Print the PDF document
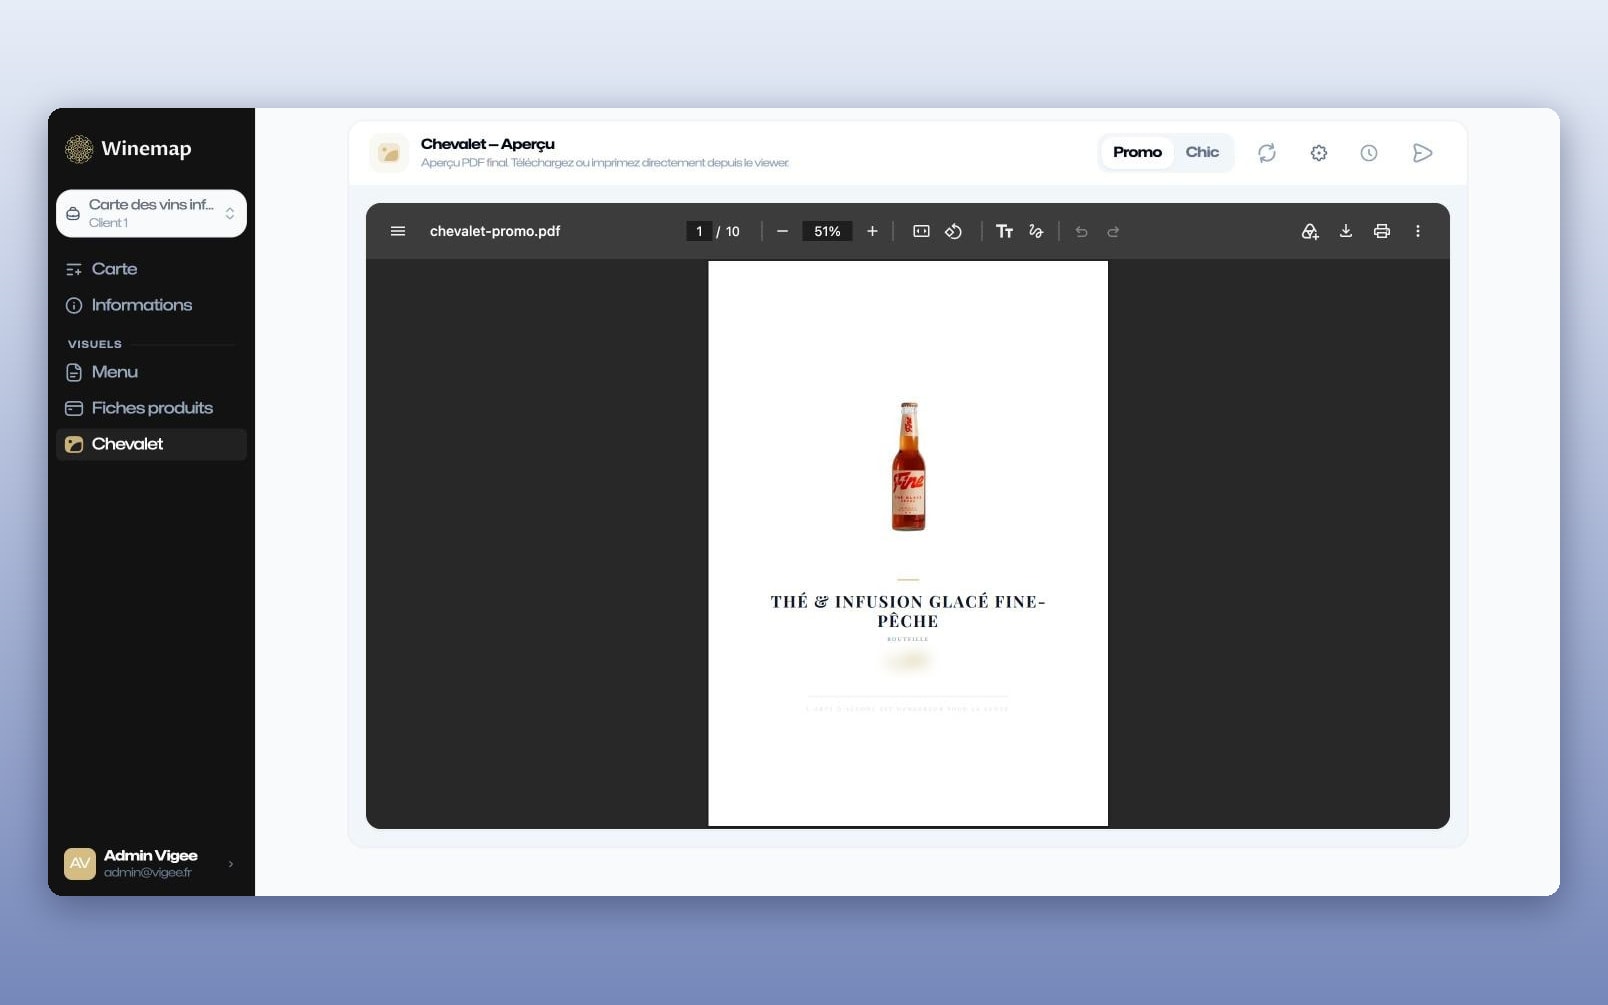The height and width of the screenshot is (1005, 1608). coord(1382,231)
